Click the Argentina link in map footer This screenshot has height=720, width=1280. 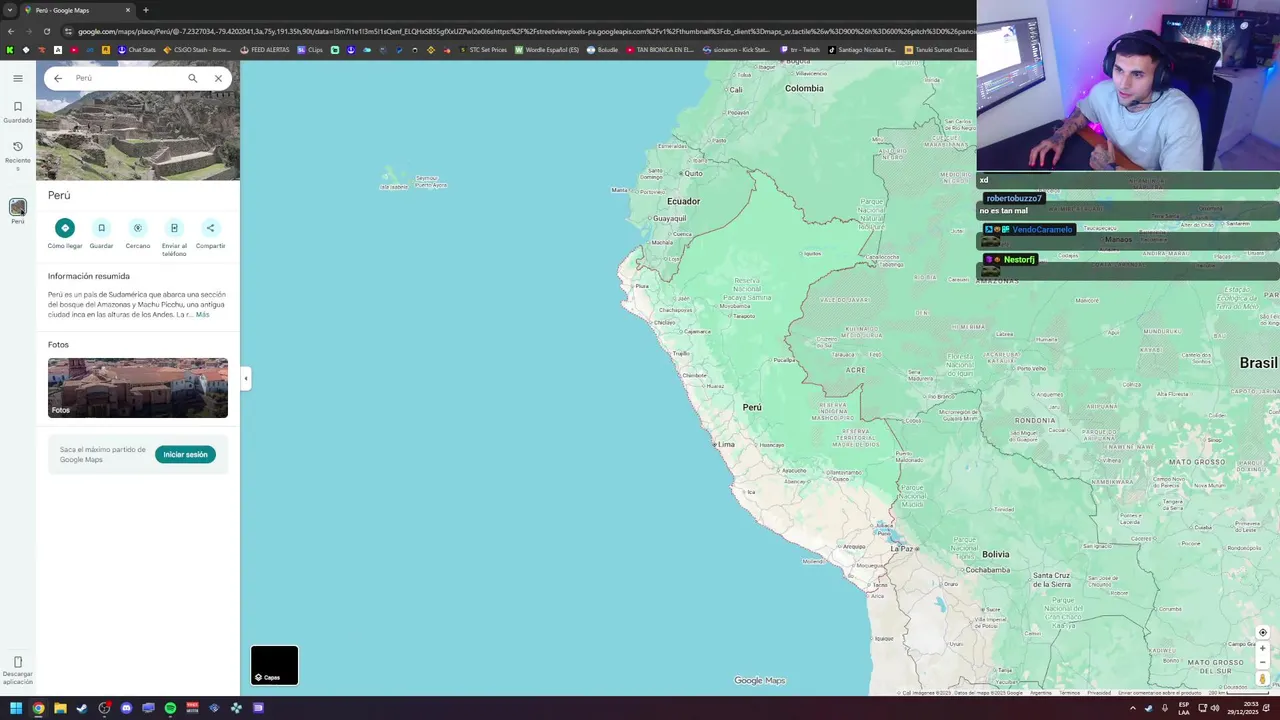tap(1041, 692)
